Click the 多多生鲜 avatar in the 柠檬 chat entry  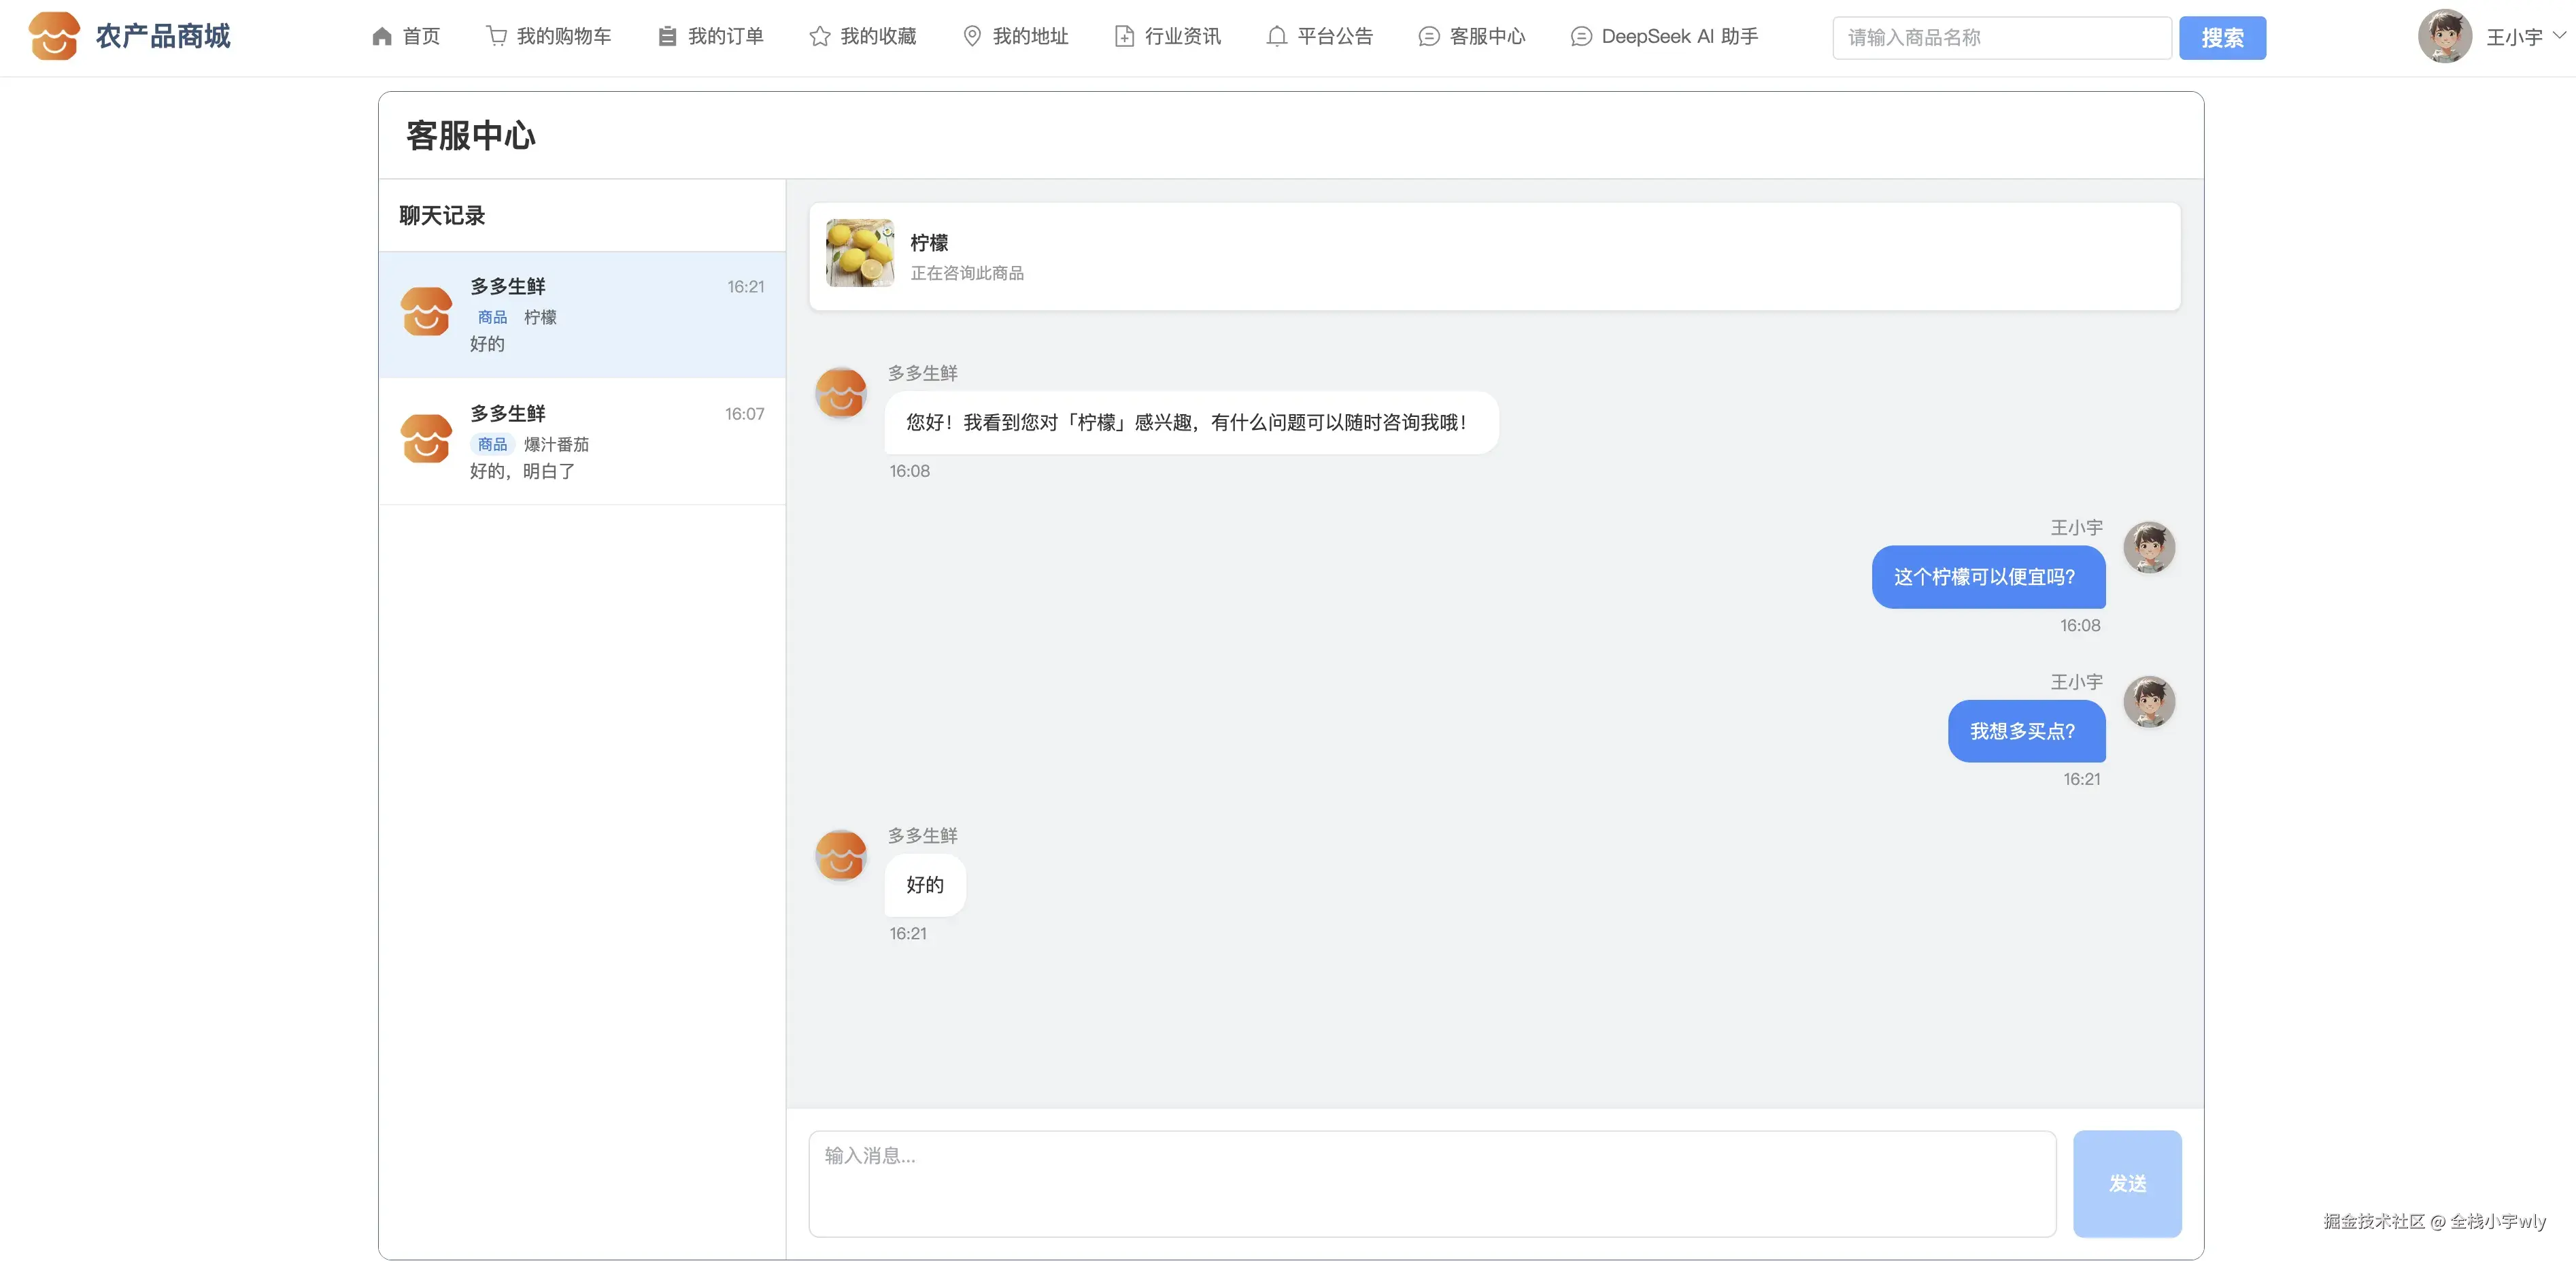coord(426,312)
